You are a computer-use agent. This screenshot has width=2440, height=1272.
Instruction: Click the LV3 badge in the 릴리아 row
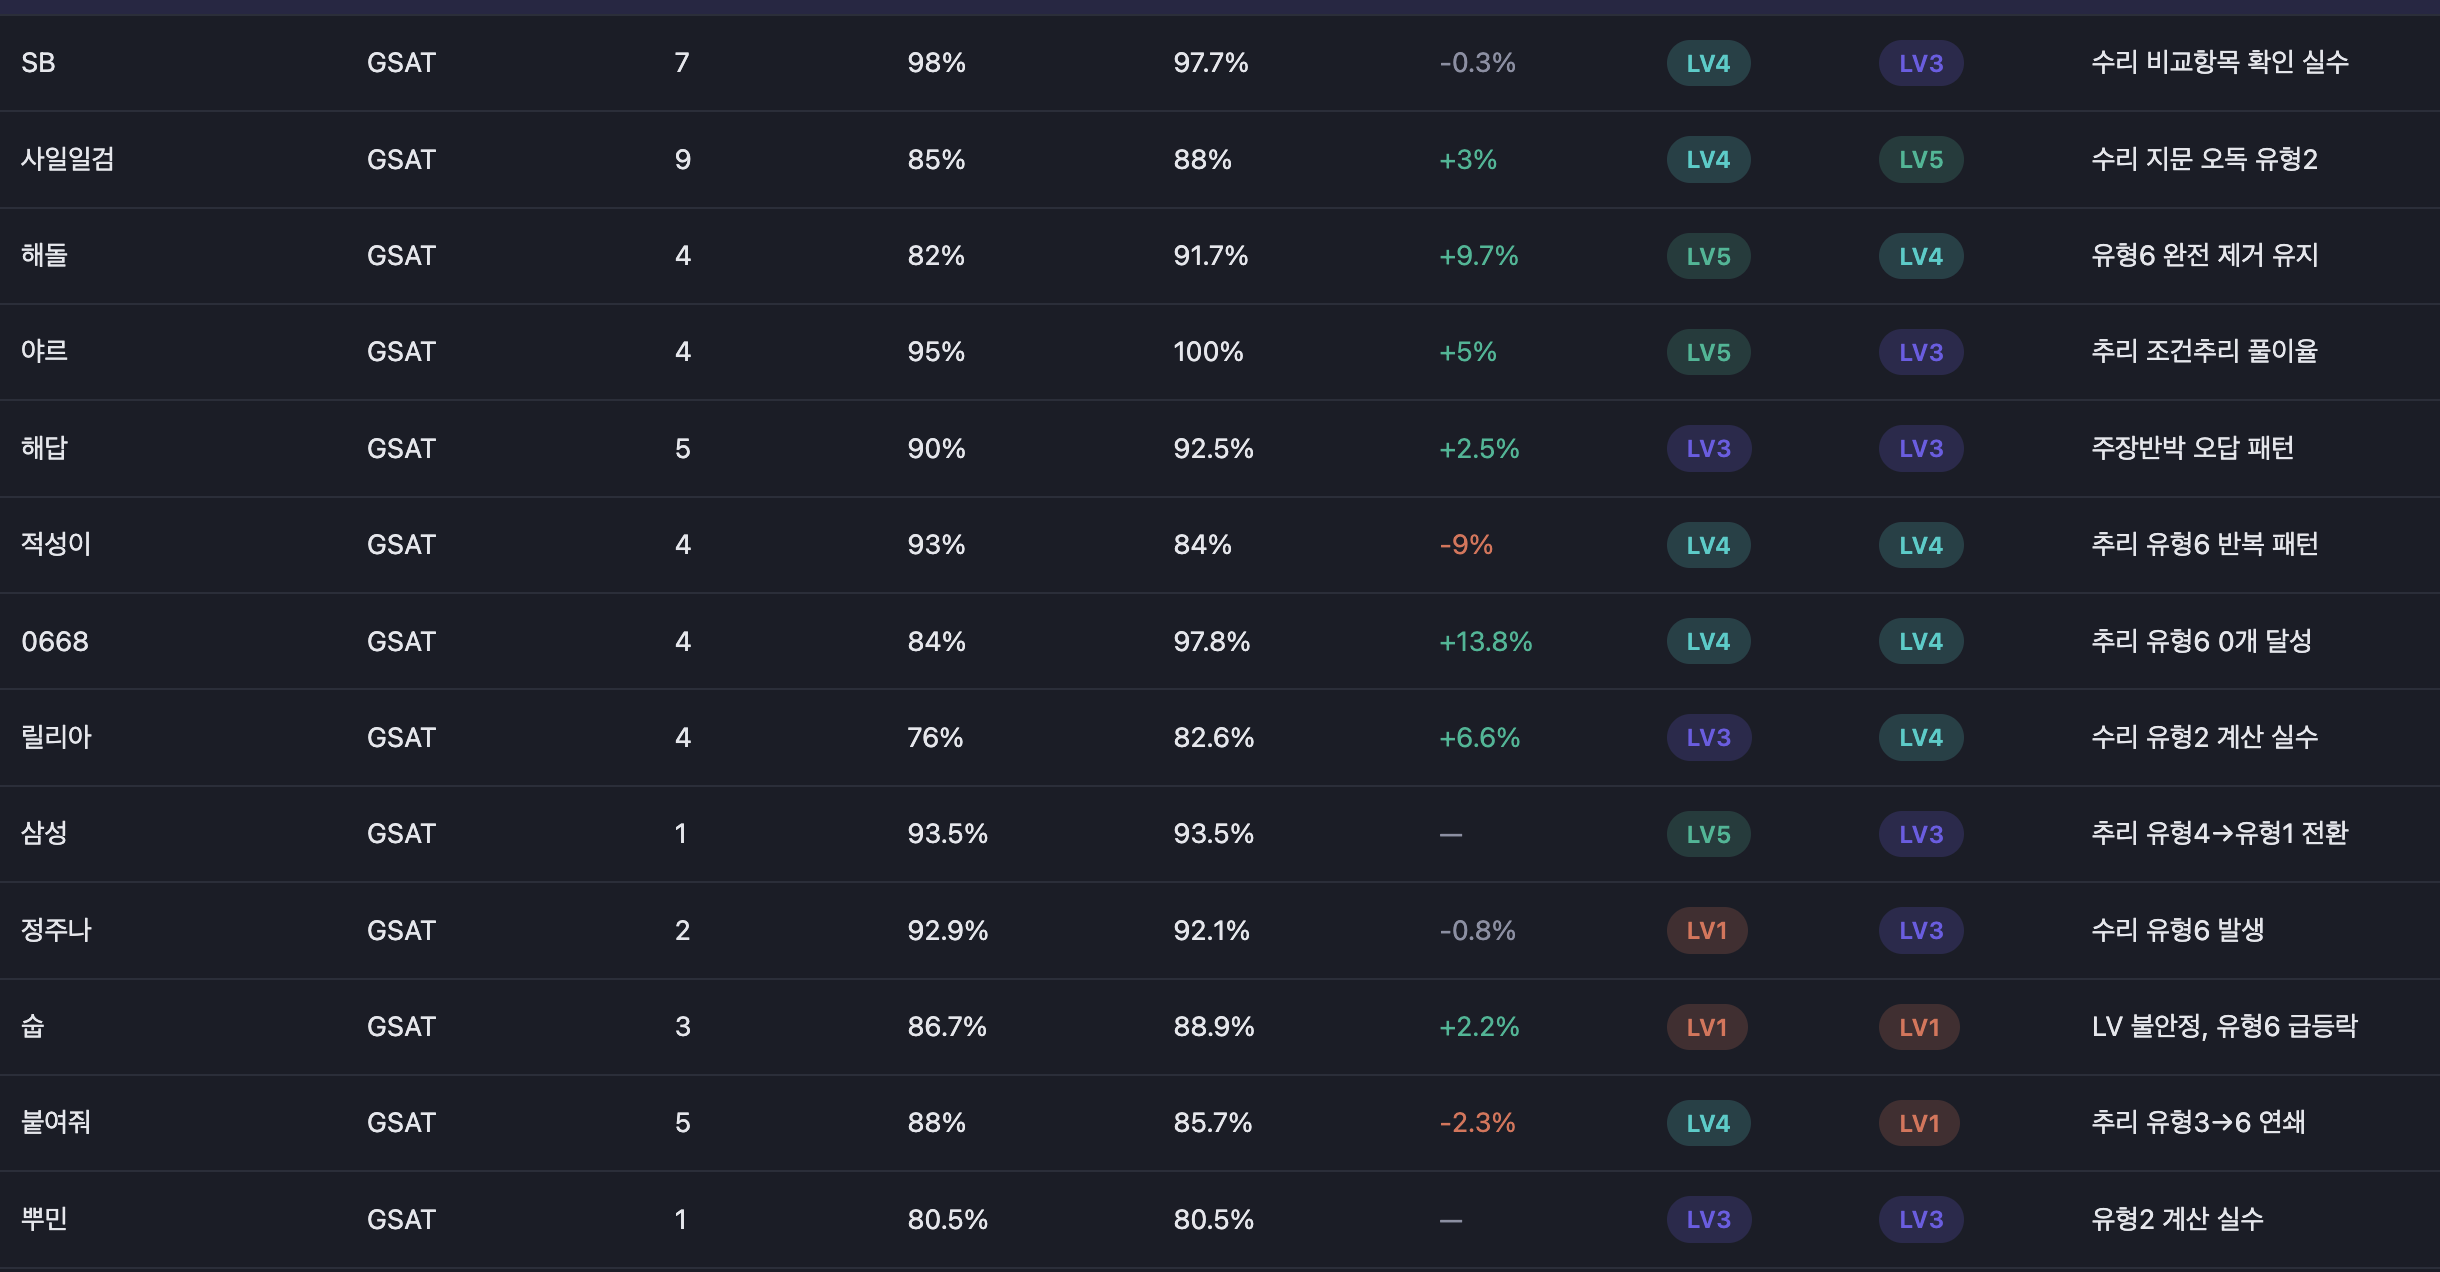pos(1708,738)
